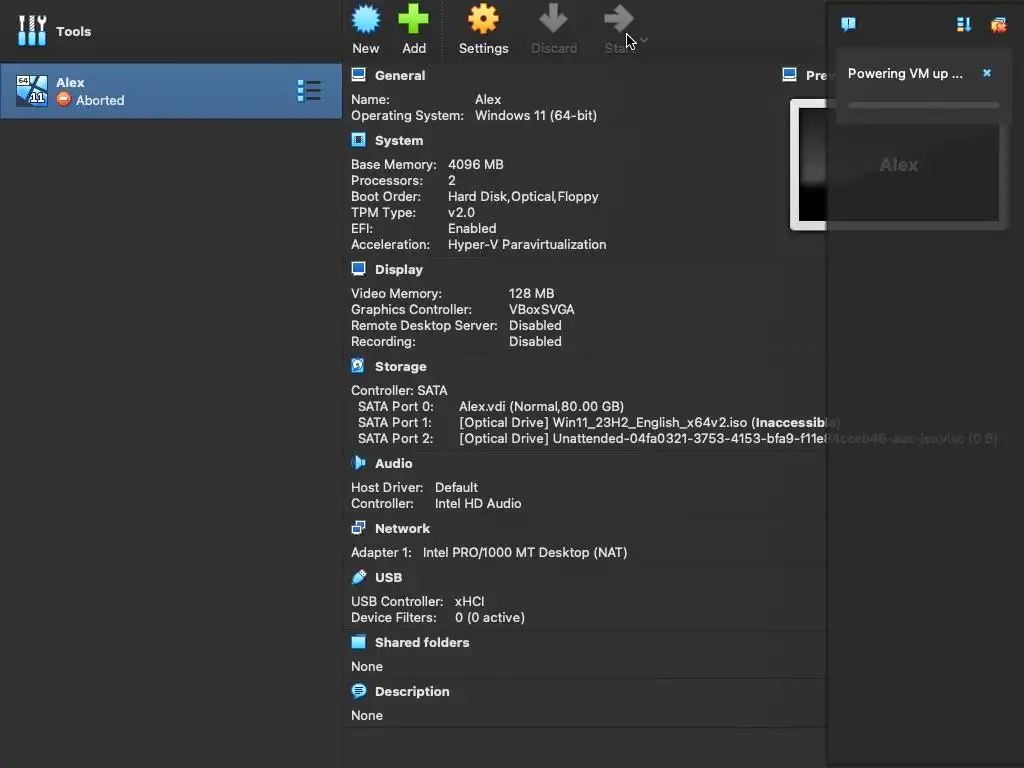
Task: Click the Audio speaker icon
Action: click(x=359, y=462)
